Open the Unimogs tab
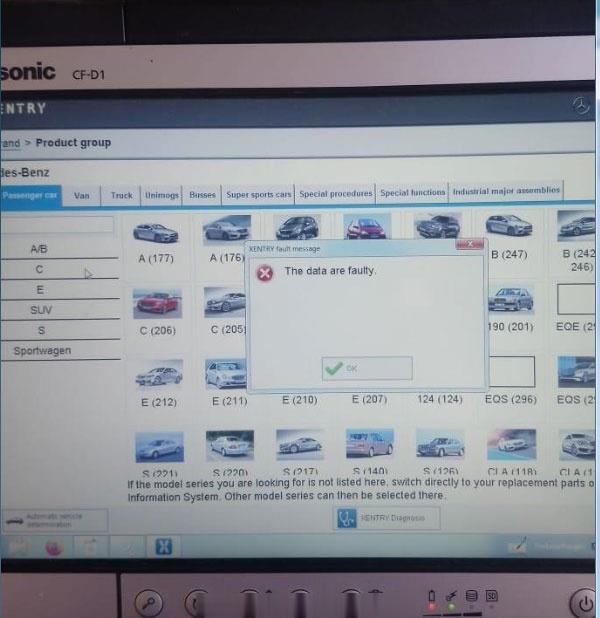The image size is (600, 618). (161, 195)
